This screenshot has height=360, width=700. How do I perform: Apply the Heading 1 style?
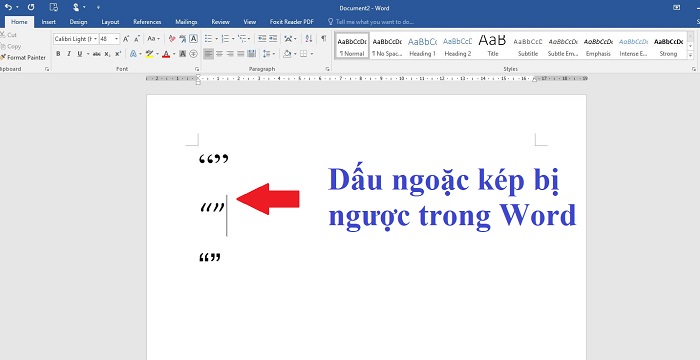[422, 46]
